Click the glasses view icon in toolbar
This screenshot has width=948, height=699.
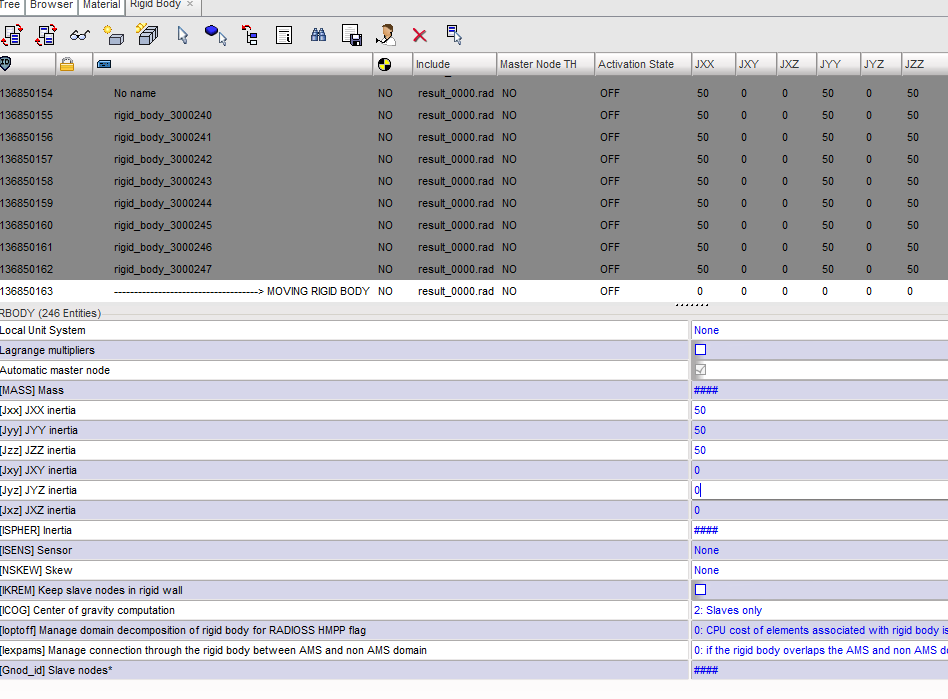[80, 35]
